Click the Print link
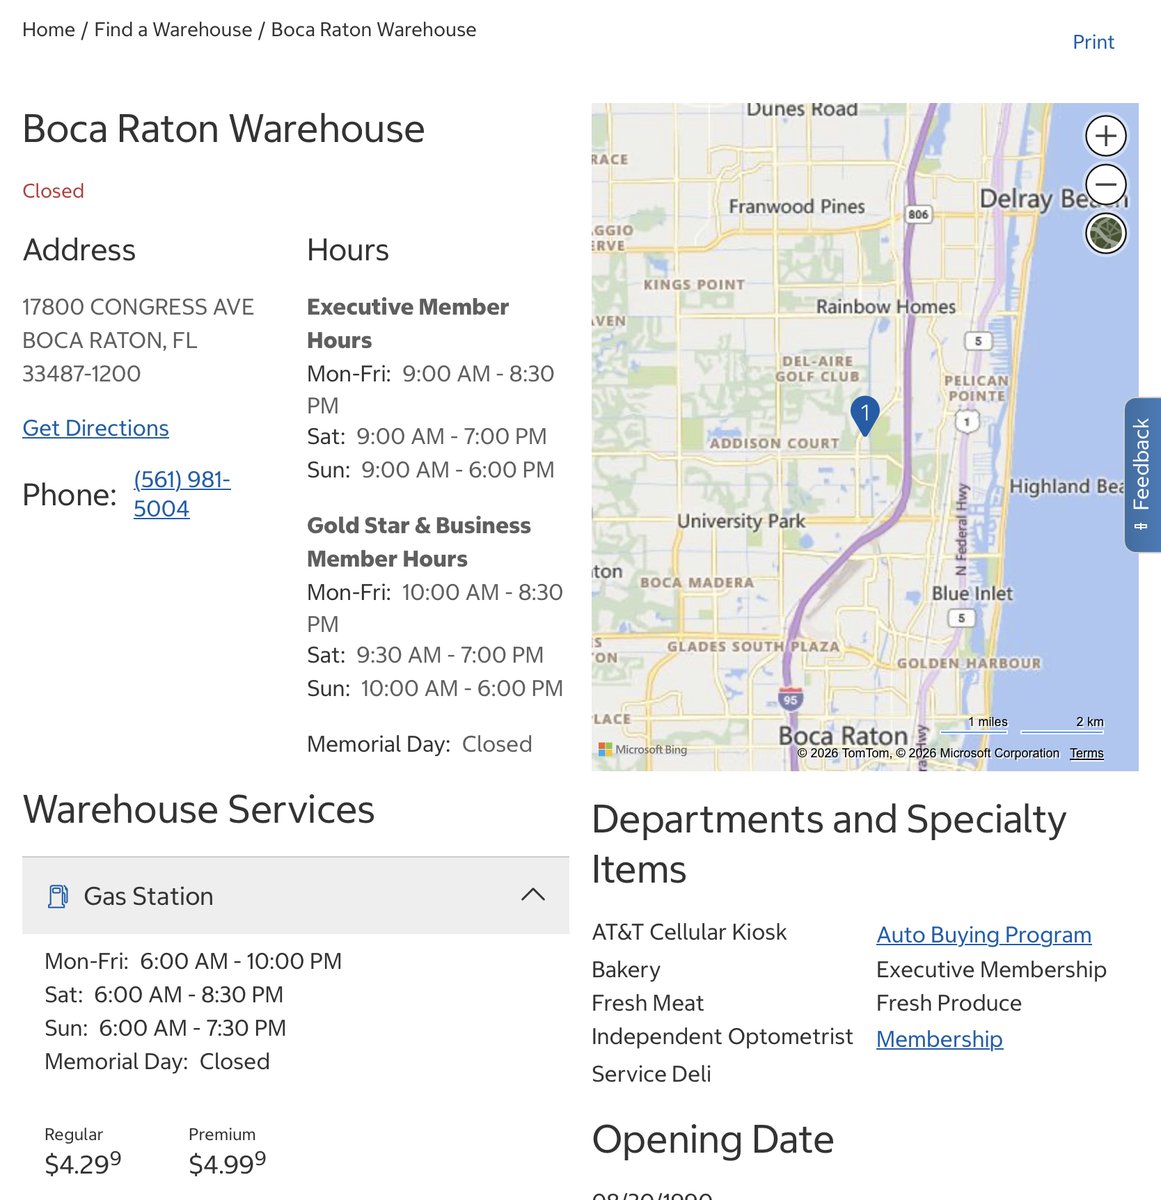 1093,42
